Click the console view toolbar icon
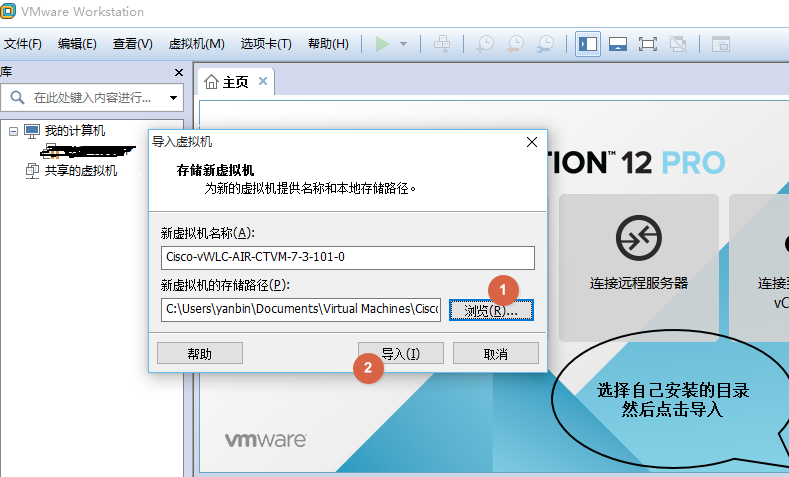Viewport: 789px width, 477px height. tap(721, 44)
